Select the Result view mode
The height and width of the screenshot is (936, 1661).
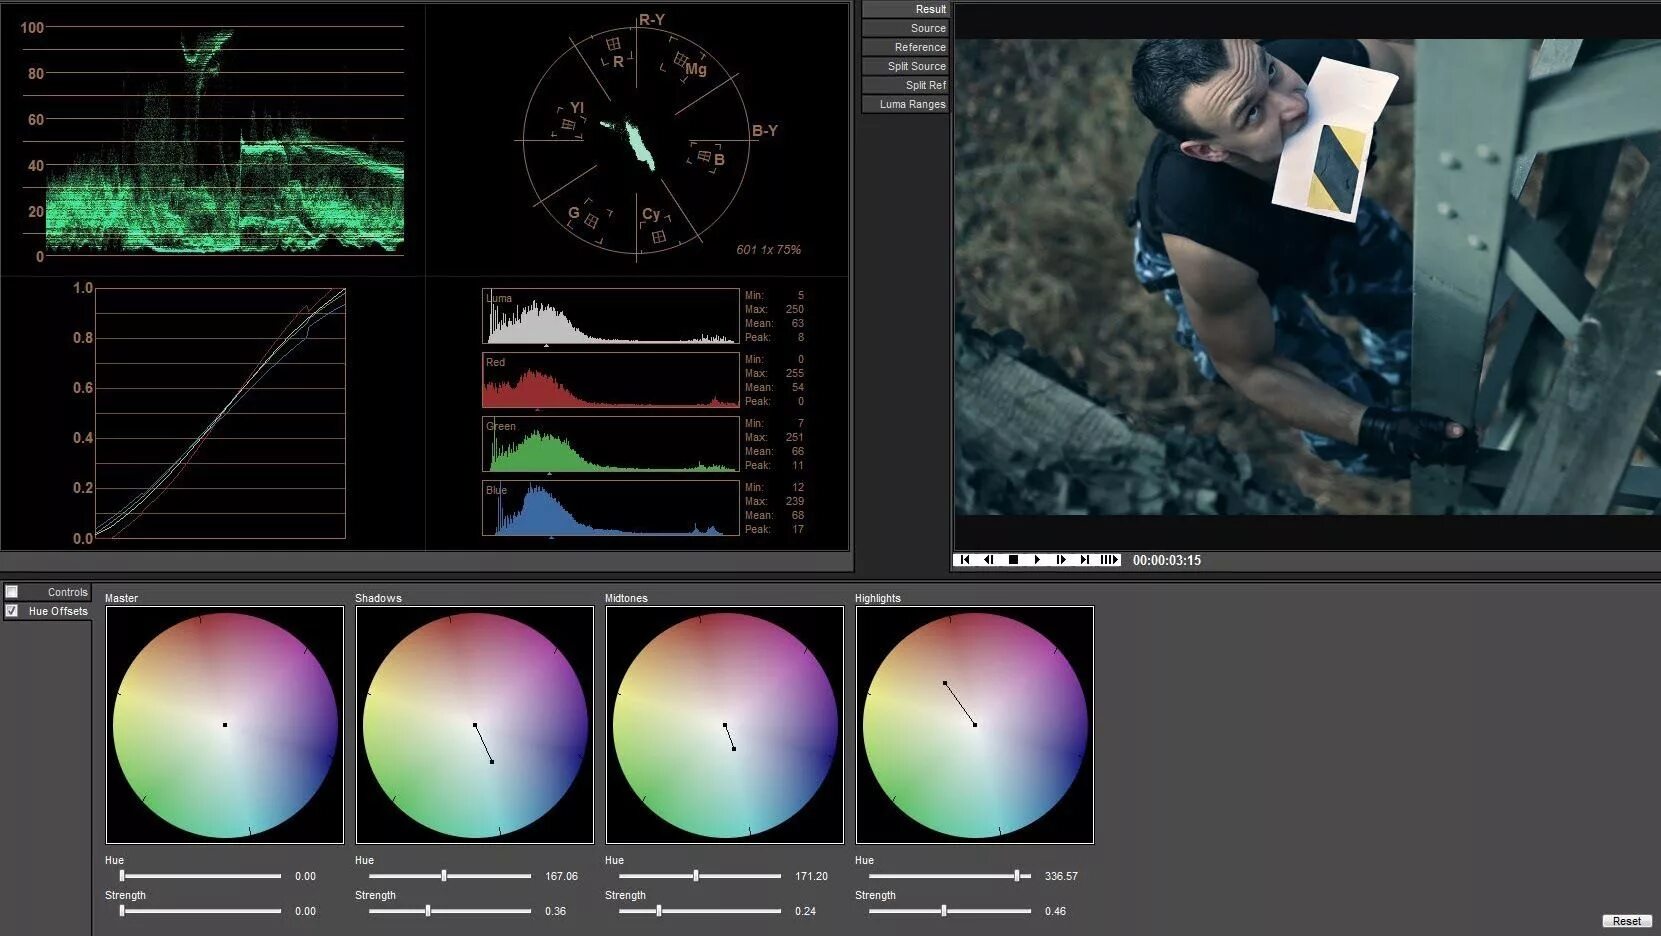pos(905,9)
